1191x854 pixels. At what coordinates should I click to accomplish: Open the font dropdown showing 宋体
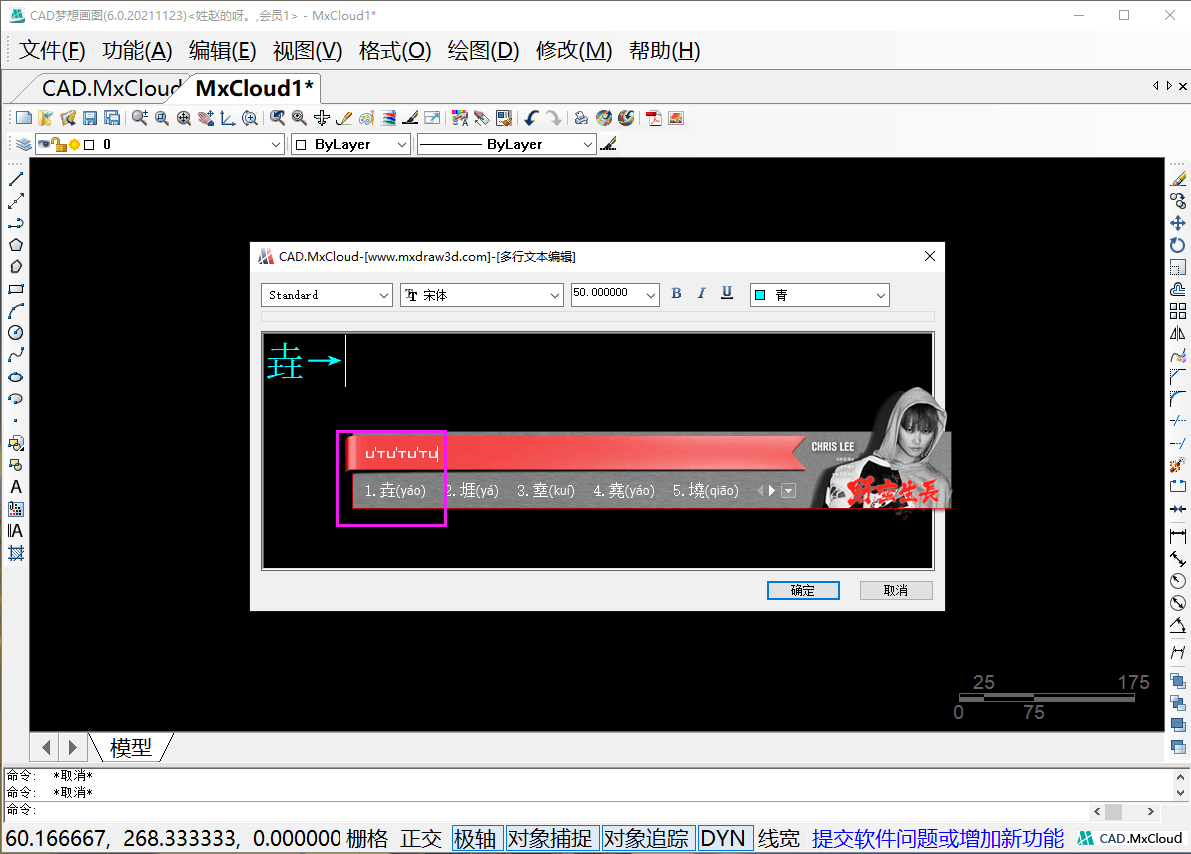(x=557, y=295)
